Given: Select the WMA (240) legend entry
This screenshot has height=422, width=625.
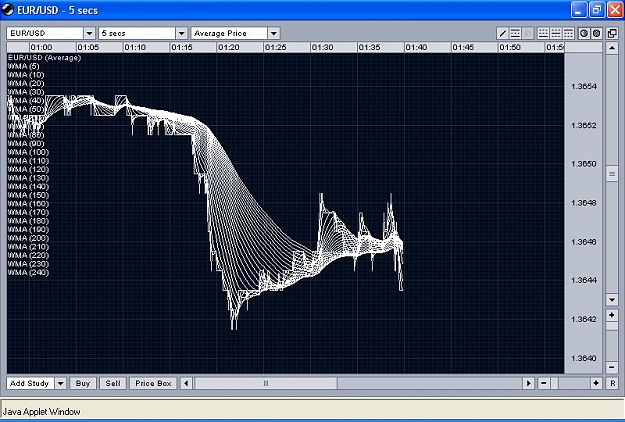Looking at the screenshot, I should [x=28, y=273].
